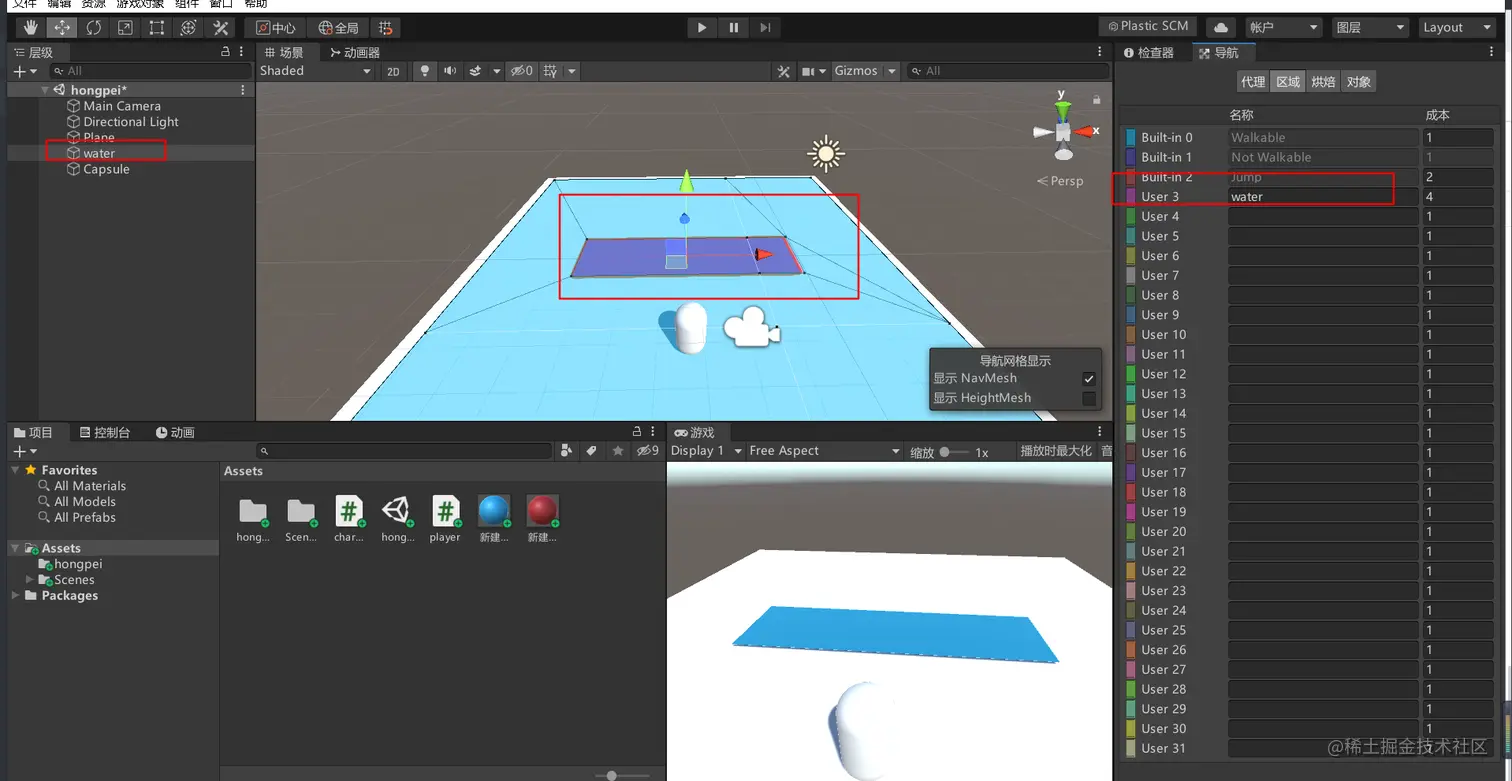Open the 帐户 account dropdown
Image resolution: width=1512 pixels, height=781 pixels.
[1284, 28]
